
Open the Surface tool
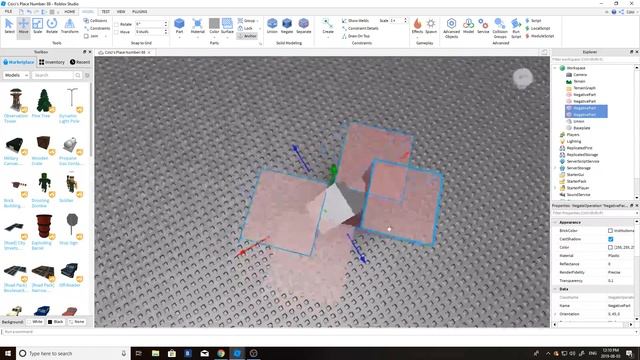(227, 25)
